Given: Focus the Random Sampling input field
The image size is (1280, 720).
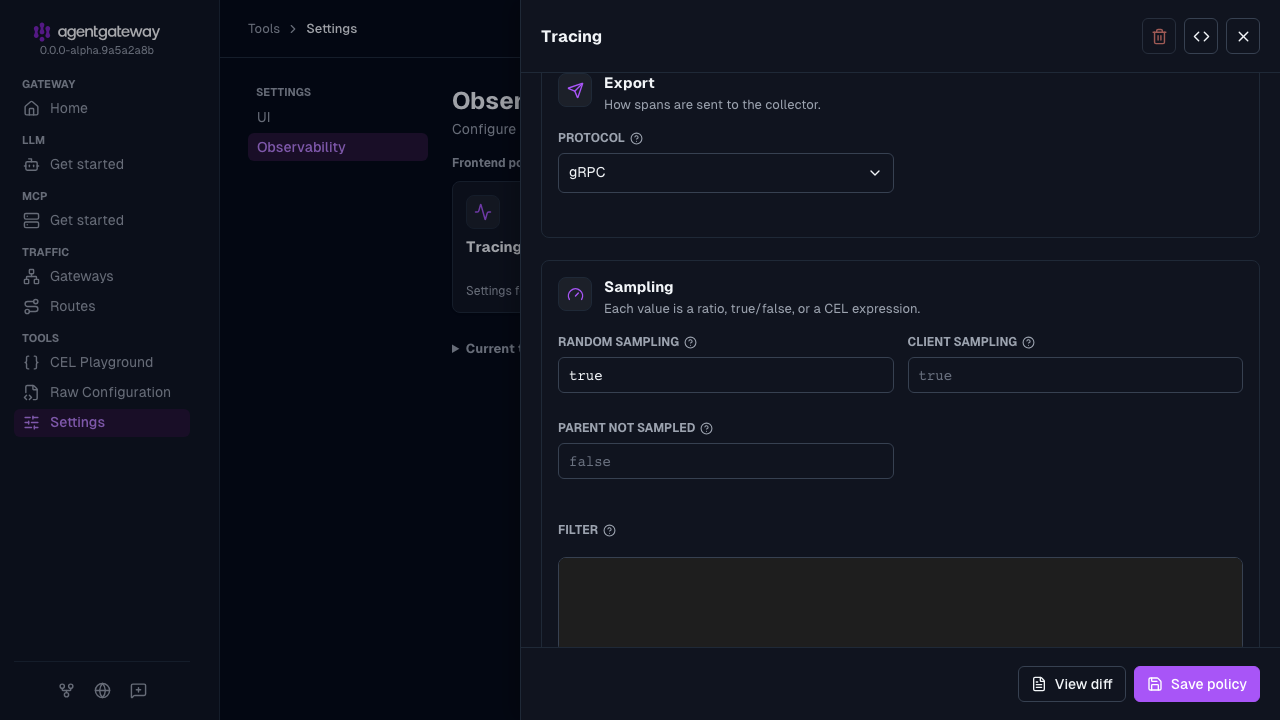Looking at the screenshot, I should 726,375.
